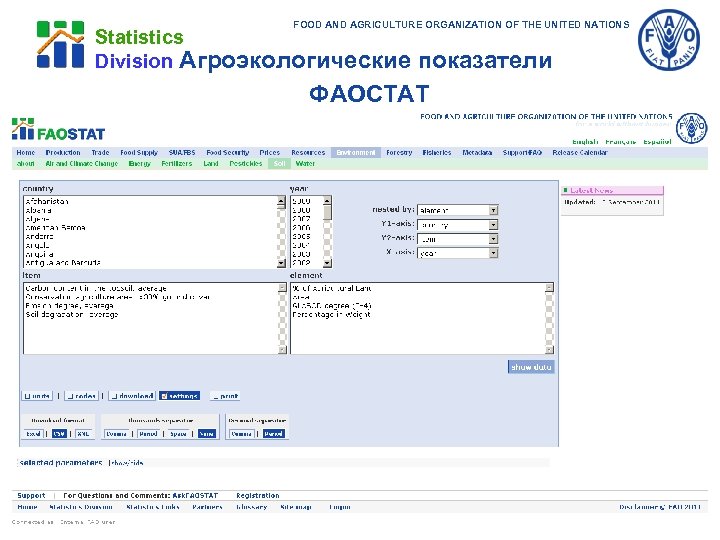Screen dimensions: 720x540
Task: Toggle the print option
Action: click(225, 396)
